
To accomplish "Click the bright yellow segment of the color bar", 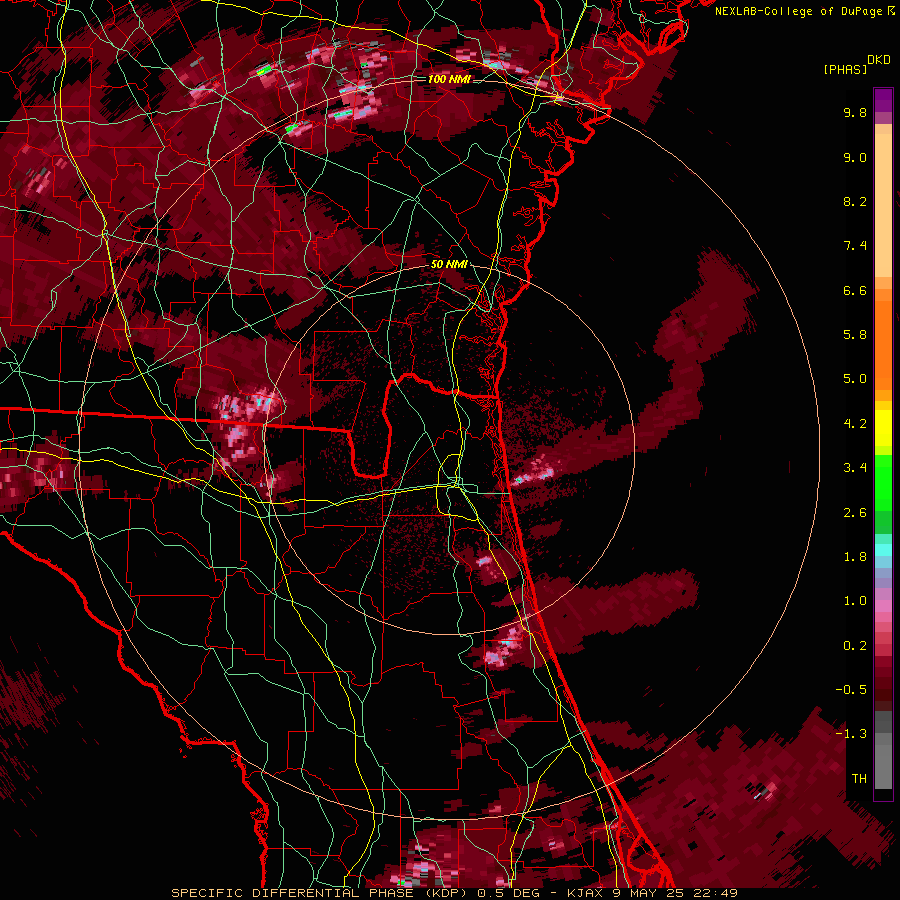I will point(883,428).
